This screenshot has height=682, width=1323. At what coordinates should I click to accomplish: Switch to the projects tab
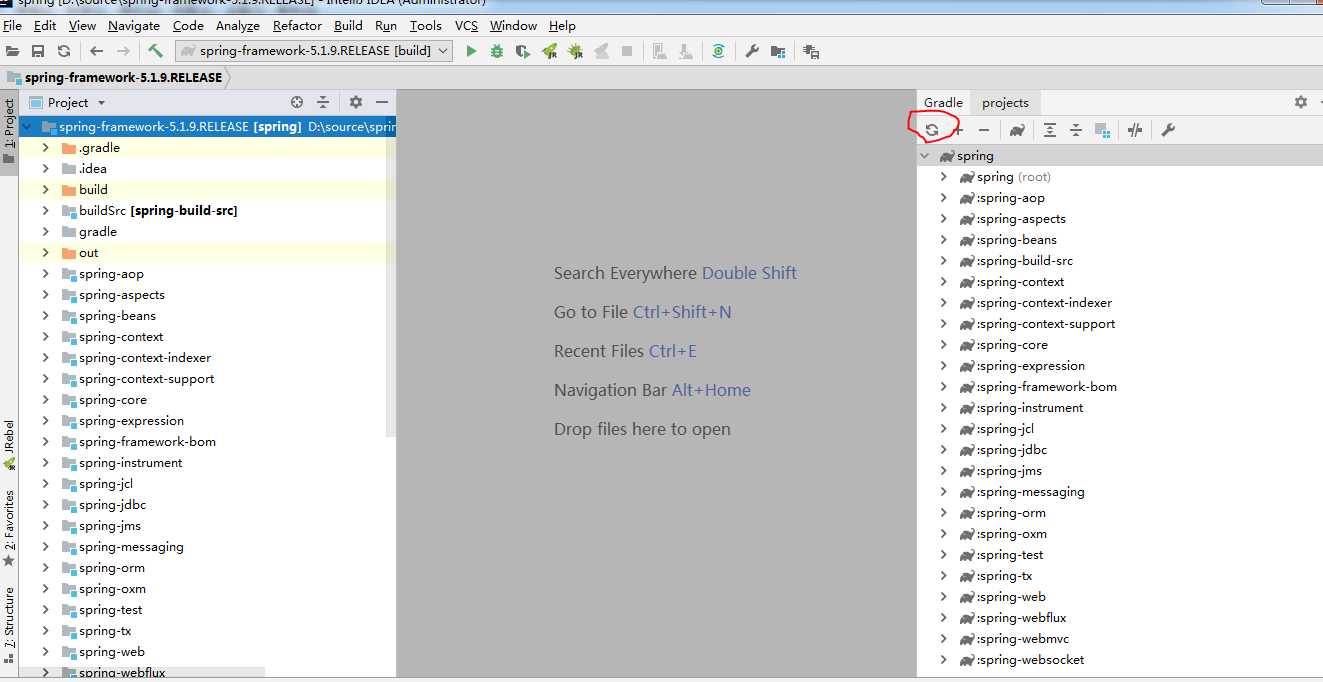point(1005,102)
